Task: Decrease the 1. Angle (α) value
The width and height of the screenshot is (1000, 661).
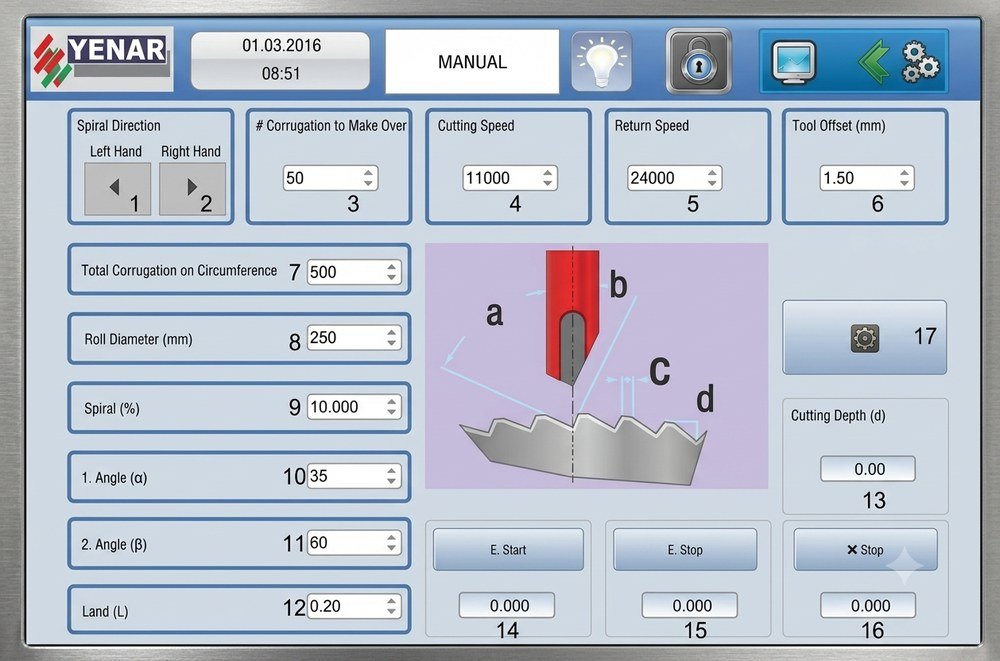Action: (x=392, y=481)
